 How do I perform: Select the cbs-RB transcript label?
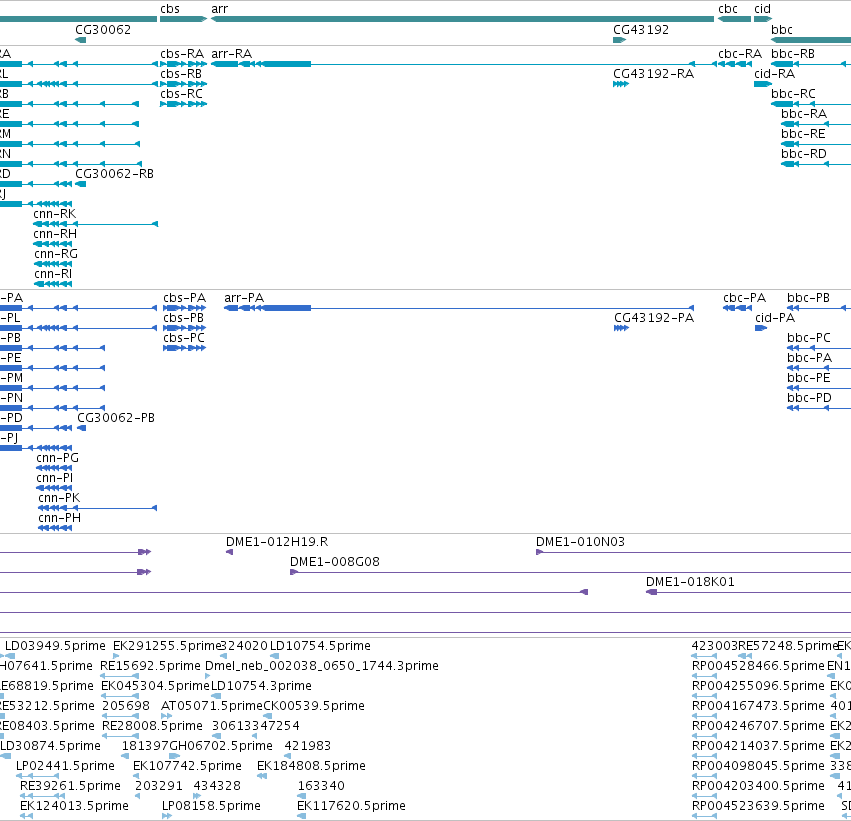pyautogui.click(x=181, y=74)
